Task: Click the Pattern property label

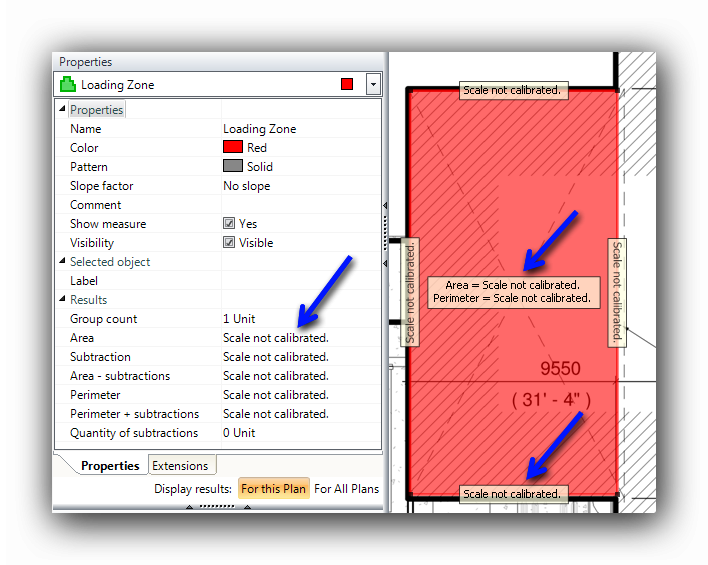Action: 88,167
